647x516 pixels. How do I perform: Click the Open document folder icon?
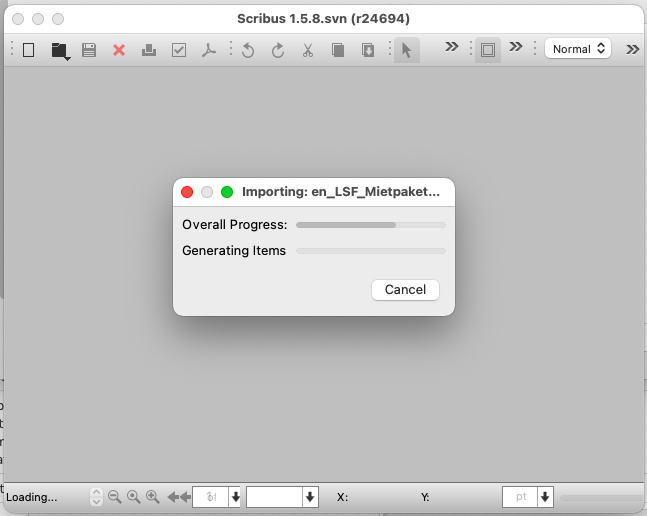(59, 49)
